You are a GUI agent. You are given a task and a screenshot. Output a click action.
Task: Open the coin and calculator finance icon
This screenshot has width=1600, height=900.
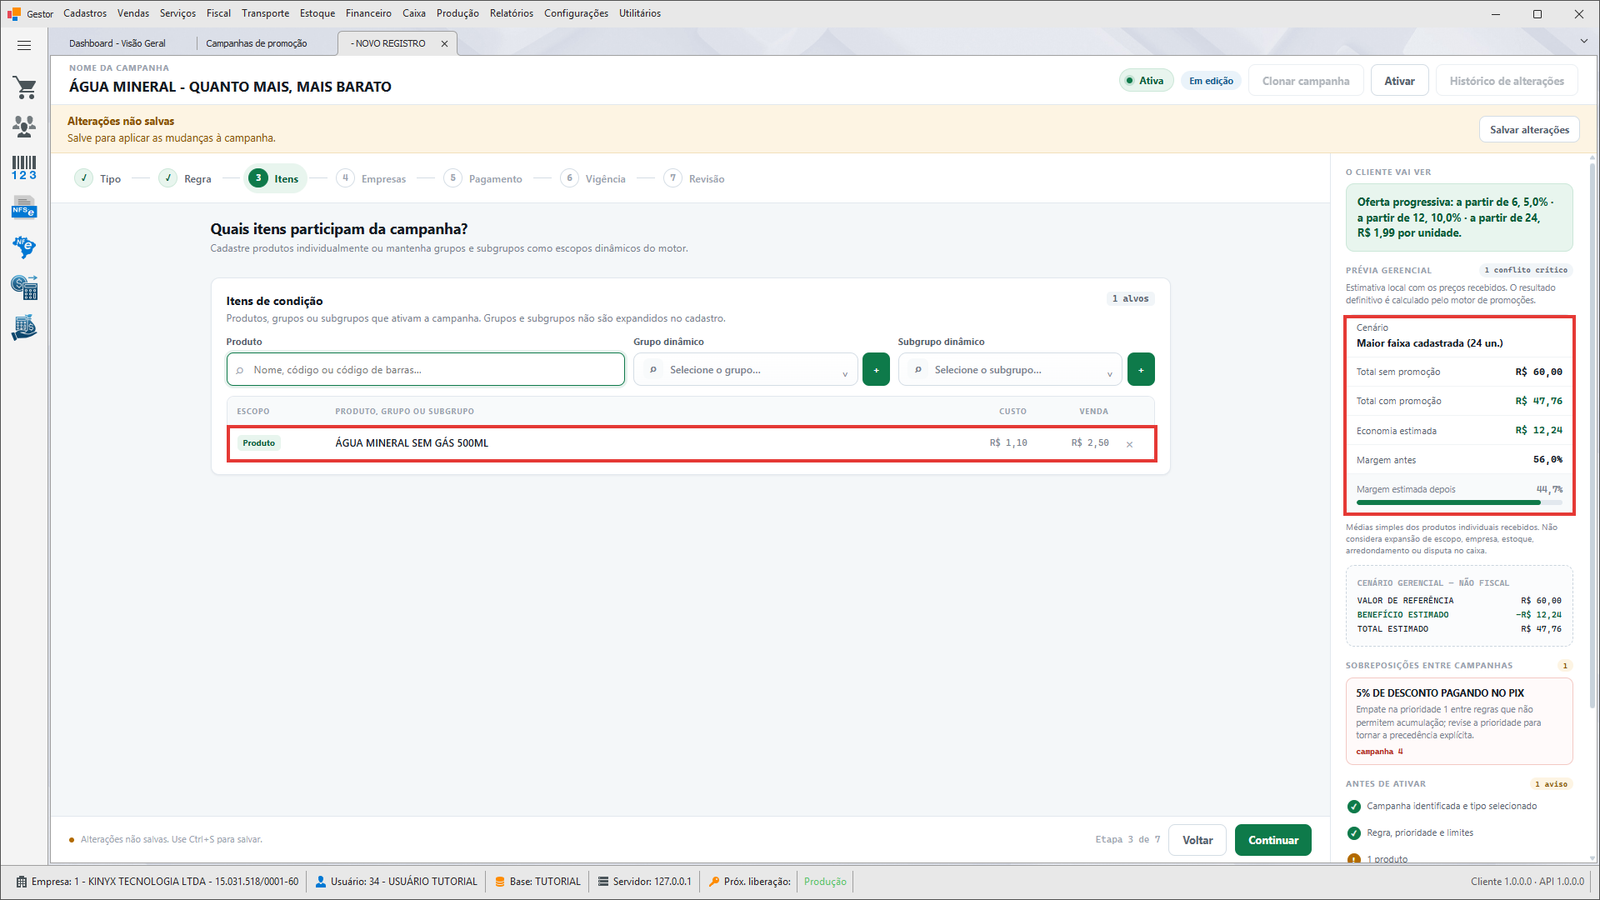point(24,288)
